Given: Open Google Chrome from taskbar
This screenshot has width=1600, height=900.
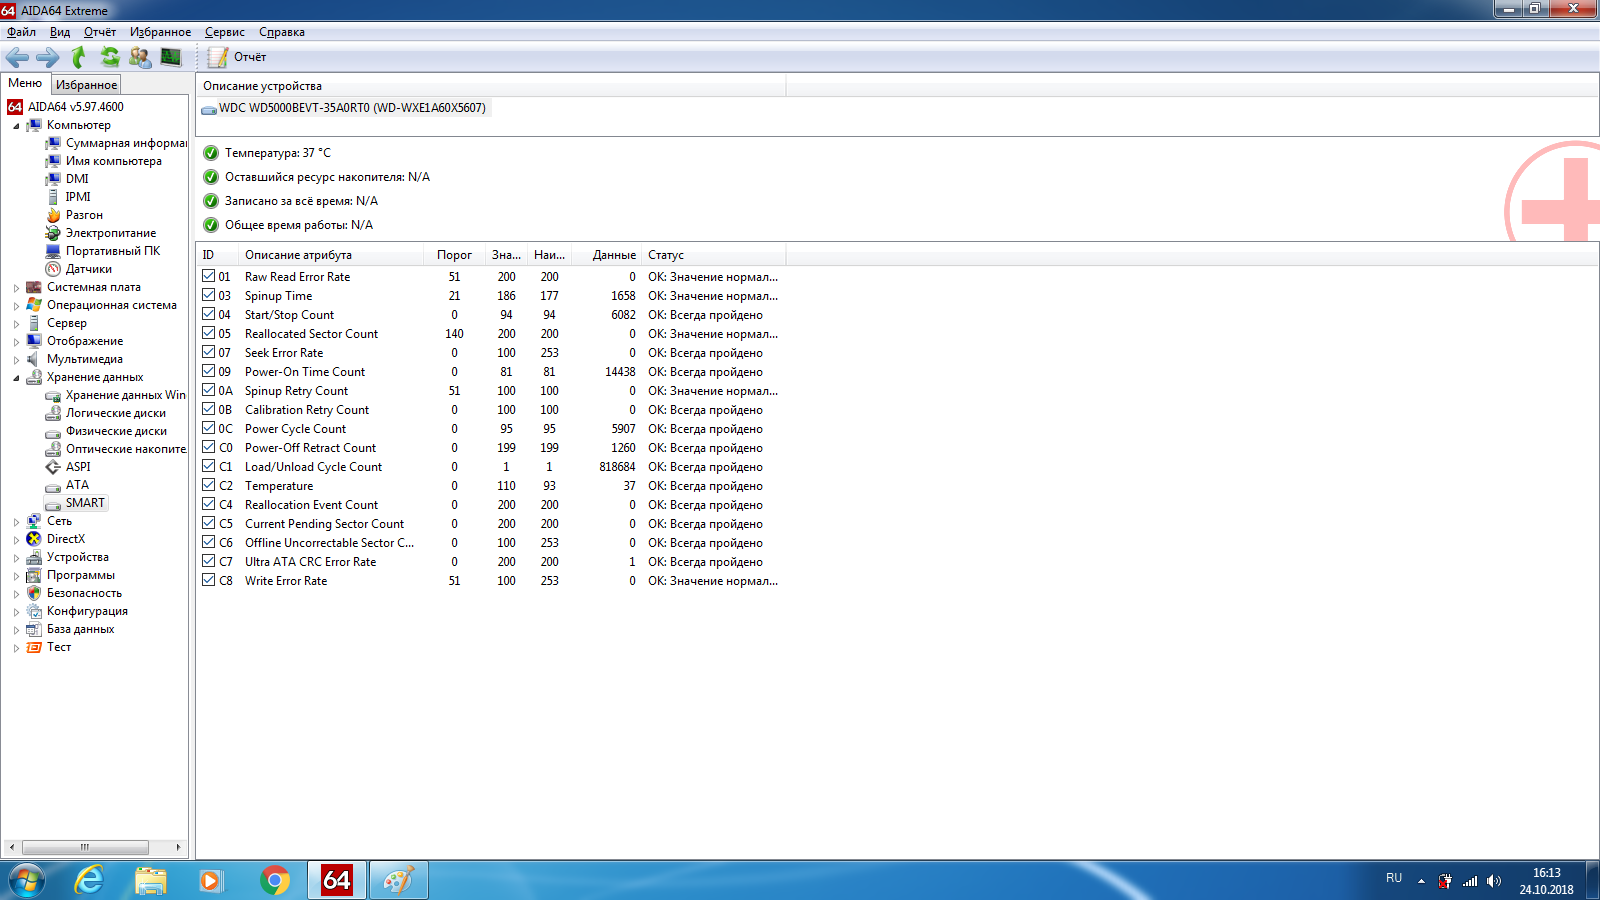Looking at the screenshot, I should pyautogui.click(x=275, y=880).
